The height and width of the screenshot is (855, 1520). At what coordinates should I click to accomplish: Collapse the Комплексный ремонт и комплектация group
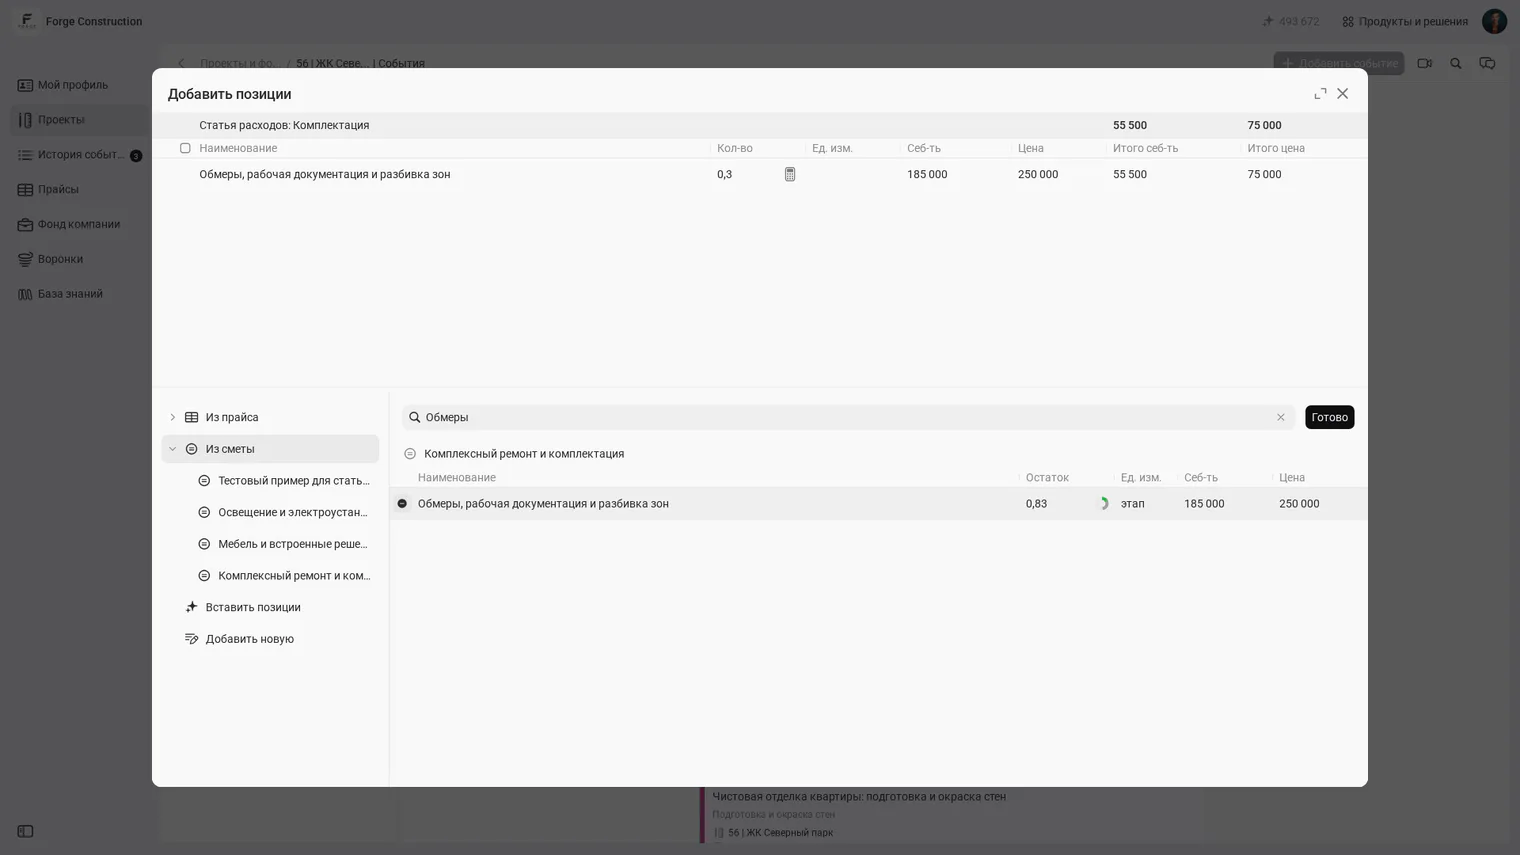(x=410, y=454)
